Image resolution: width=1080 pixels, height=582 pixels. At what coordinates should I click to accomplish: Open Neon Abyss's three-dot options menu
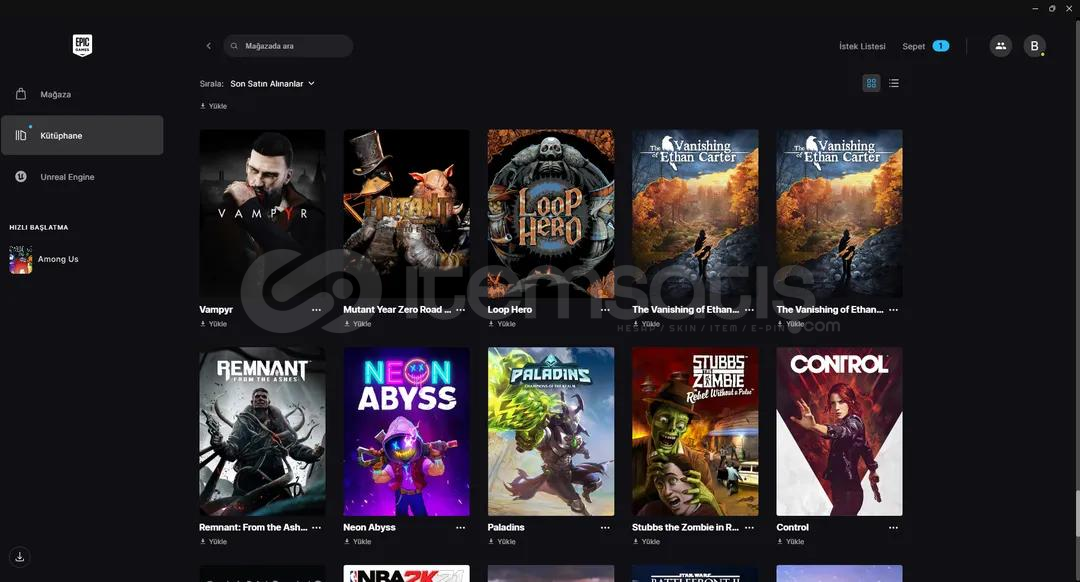tap(460, 528)
